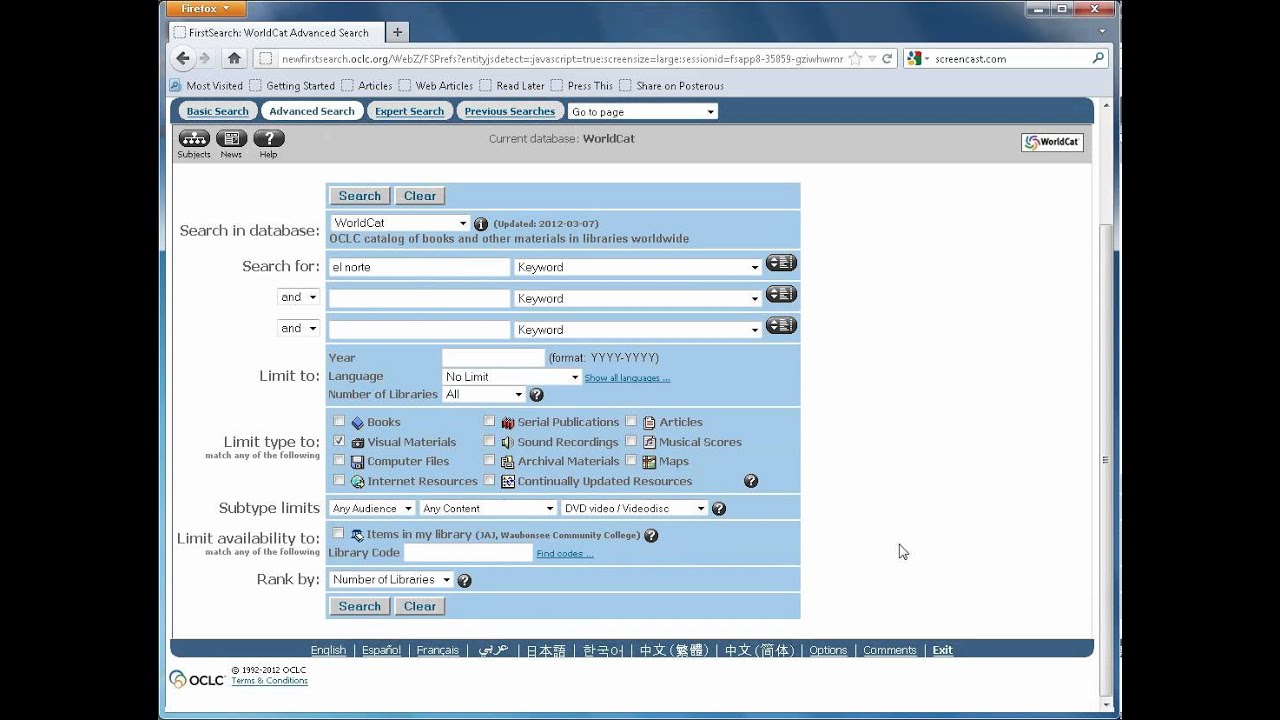Open first Keyword index dropdown

pyautogui.click(x=638, y=267)
